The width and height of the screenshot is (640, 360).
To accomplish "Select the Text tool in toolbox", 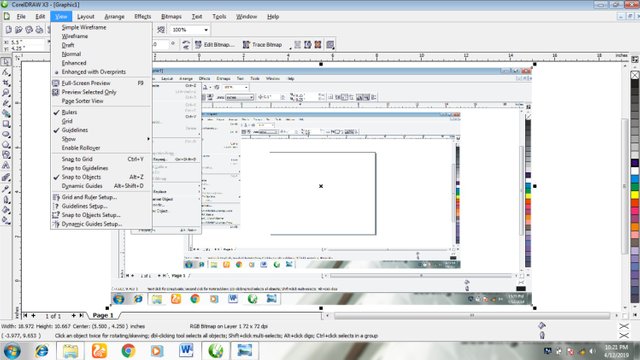I will 6,165.
